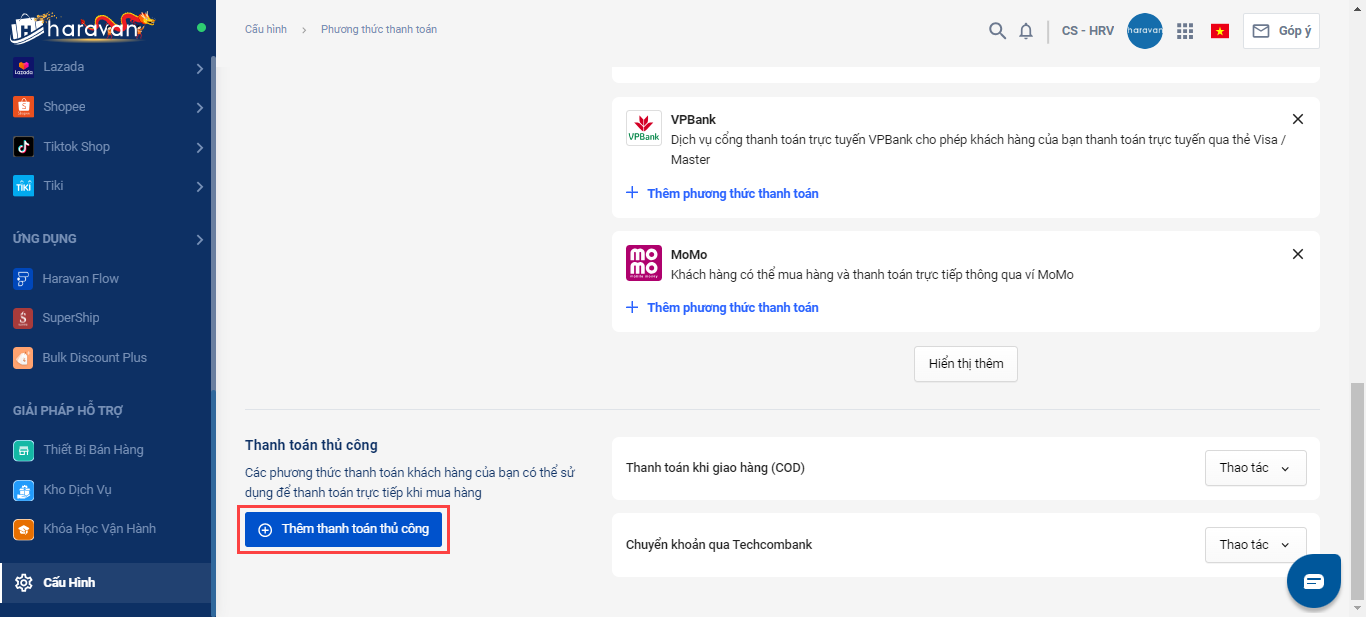Add payment method under VPBank
This screenshot has width=1366, height=617.
[723, 193]
